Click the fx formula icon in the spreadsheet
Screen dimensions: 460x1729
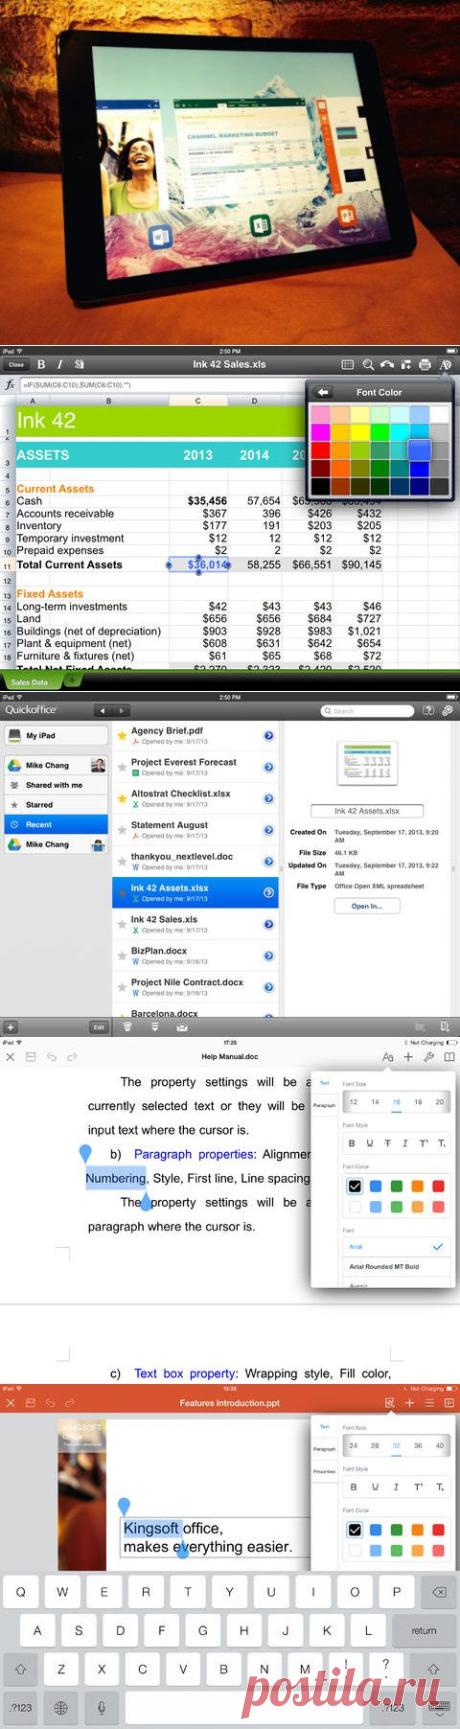coord(9,385)
